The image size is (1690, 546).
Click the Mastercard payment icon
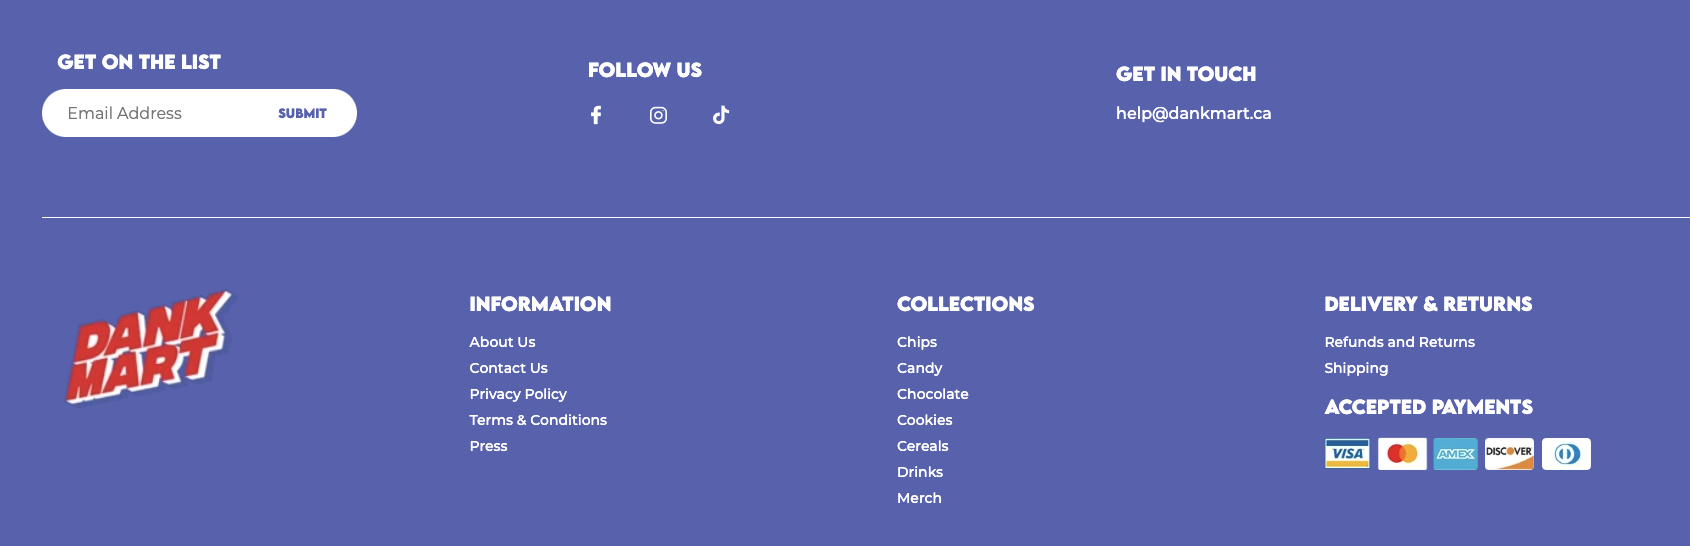click(x=1402, y=454)
